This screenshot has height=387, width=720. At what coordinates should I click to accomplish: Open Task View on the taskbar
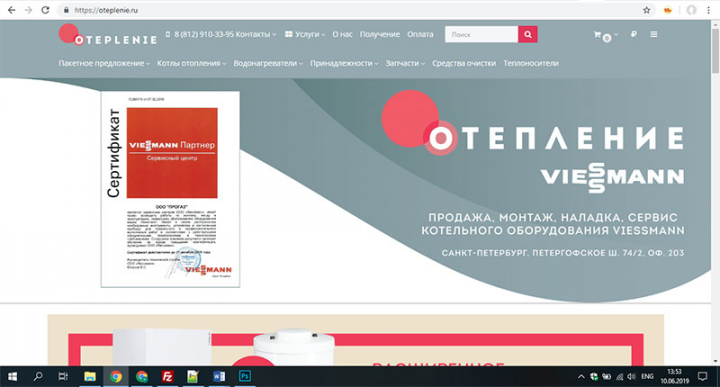pos(63,376)
